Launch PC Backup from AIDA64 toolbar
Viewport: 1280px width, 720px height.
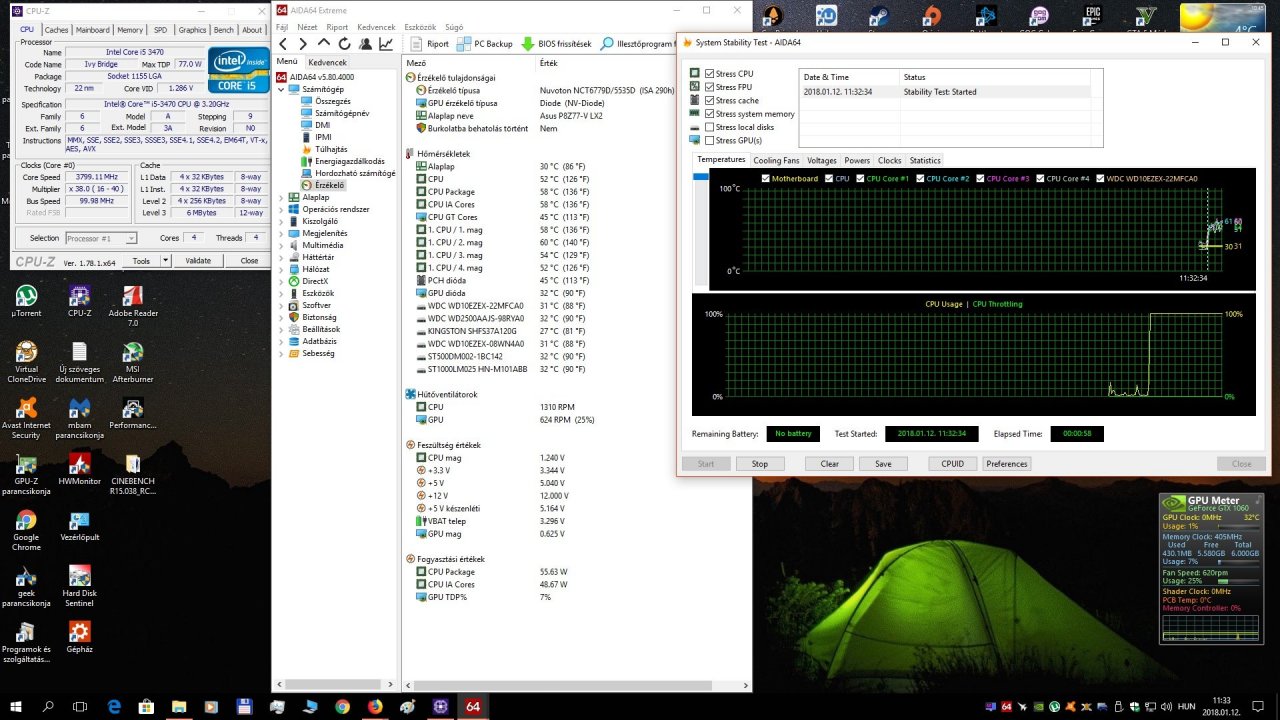tap(485, 44)
